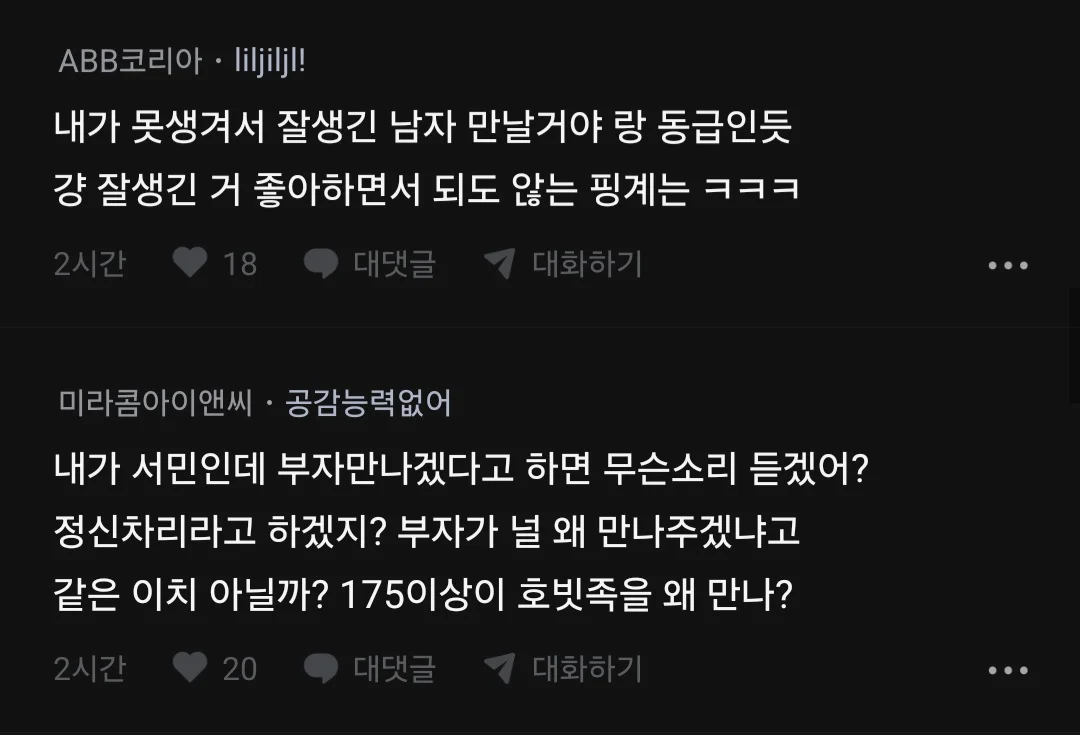Click the like count 20 on the second comment

[x=240, y=668]
